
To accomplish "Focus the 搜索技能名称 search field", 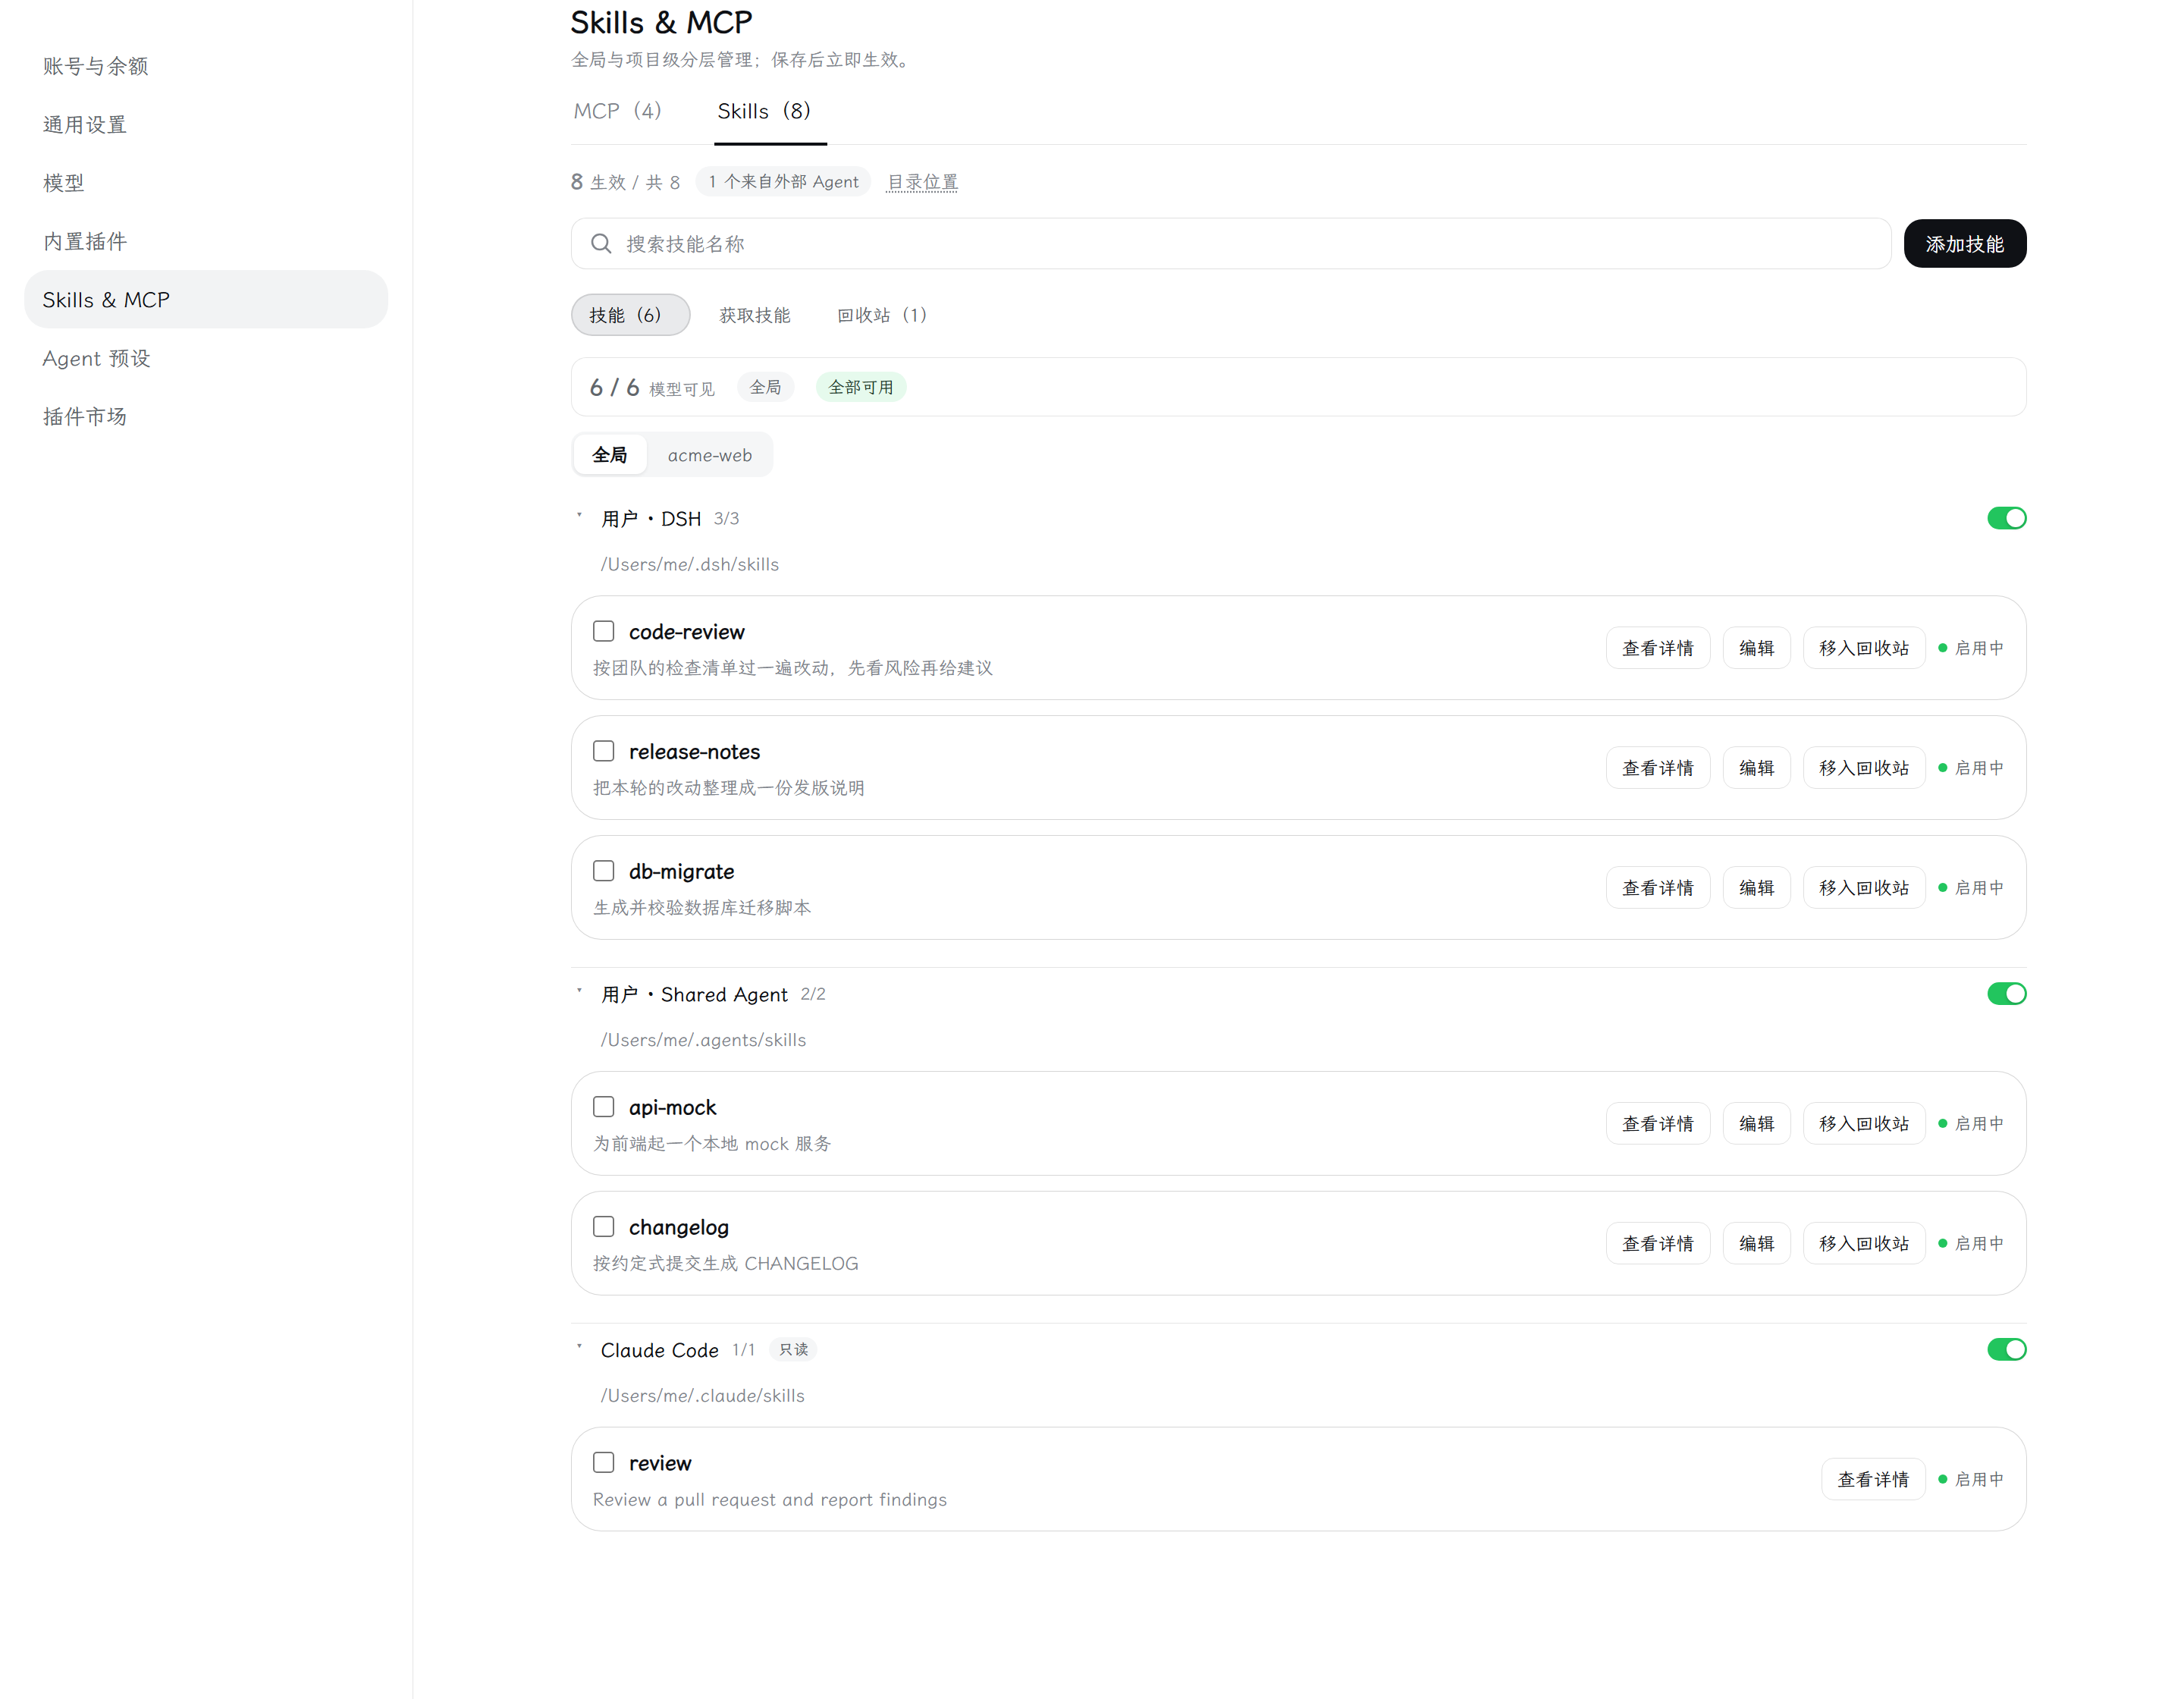I will tap(1231, 244).
